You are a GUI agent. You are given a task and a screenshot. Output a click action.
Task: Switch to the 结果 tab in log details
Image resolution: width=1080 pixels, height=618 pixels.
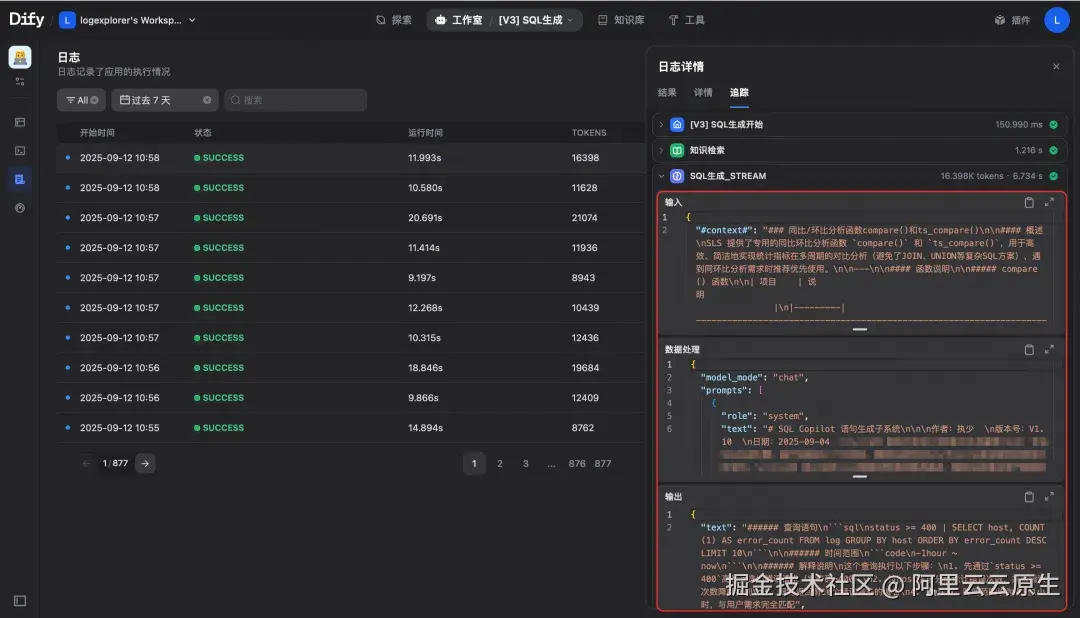coord(665,92)
